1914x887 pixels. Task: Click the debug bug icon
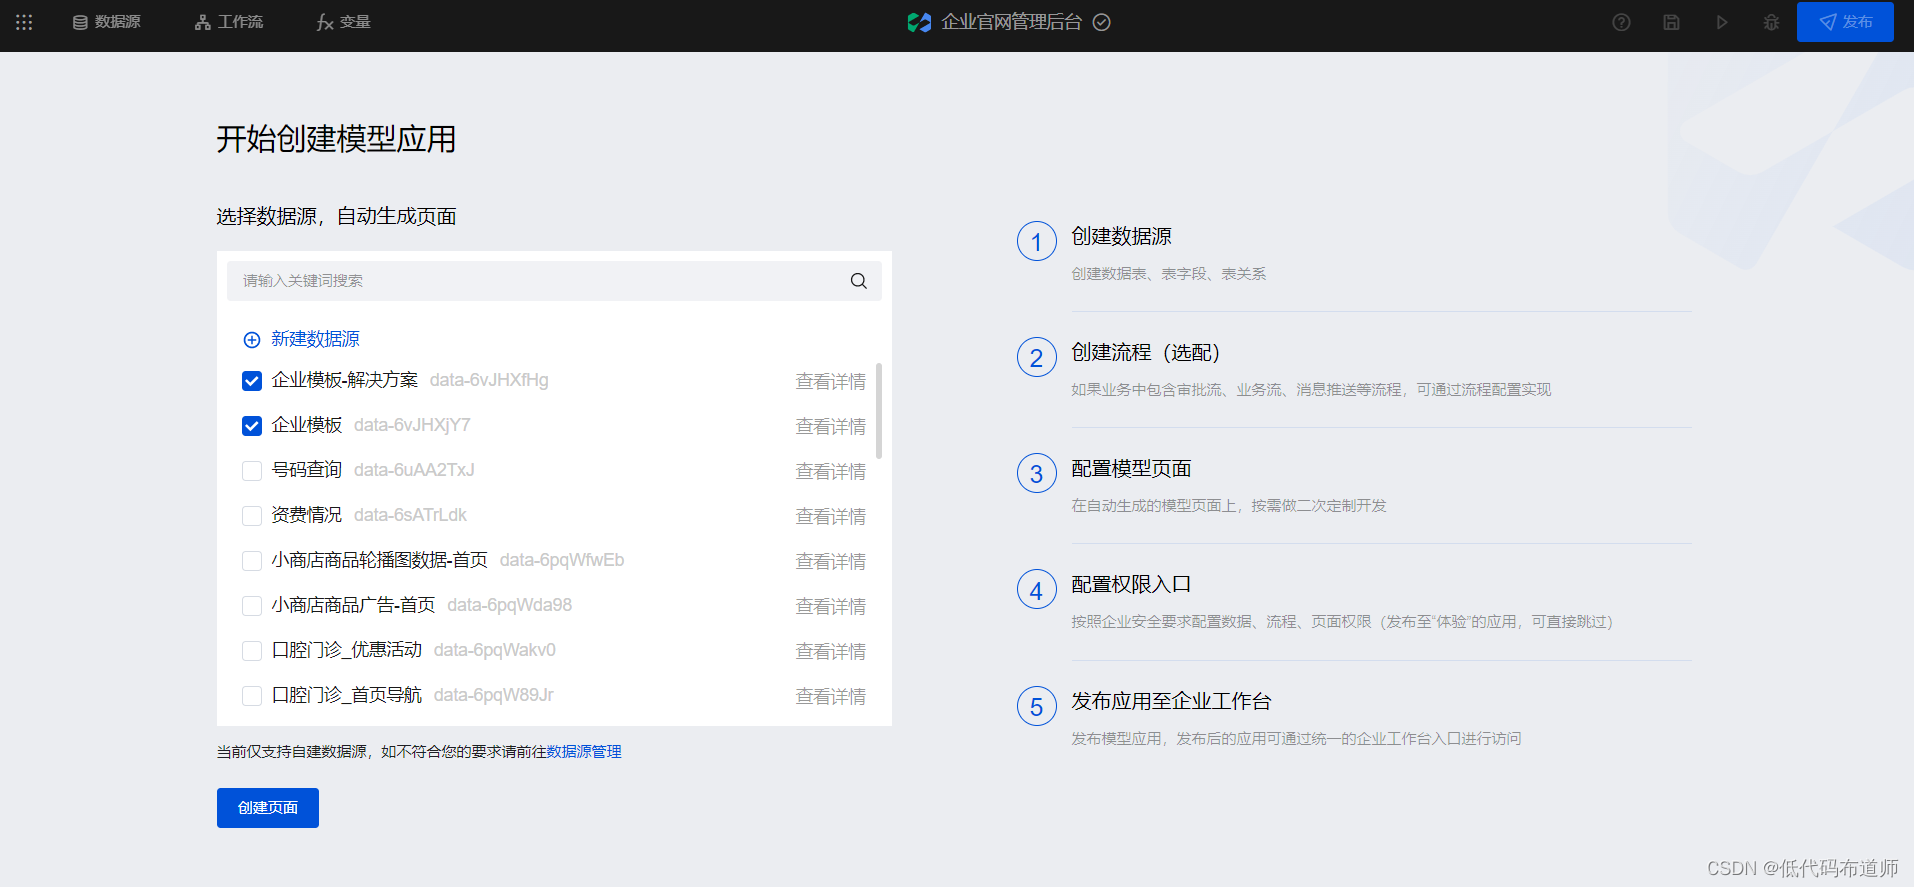pos(1771,22)
